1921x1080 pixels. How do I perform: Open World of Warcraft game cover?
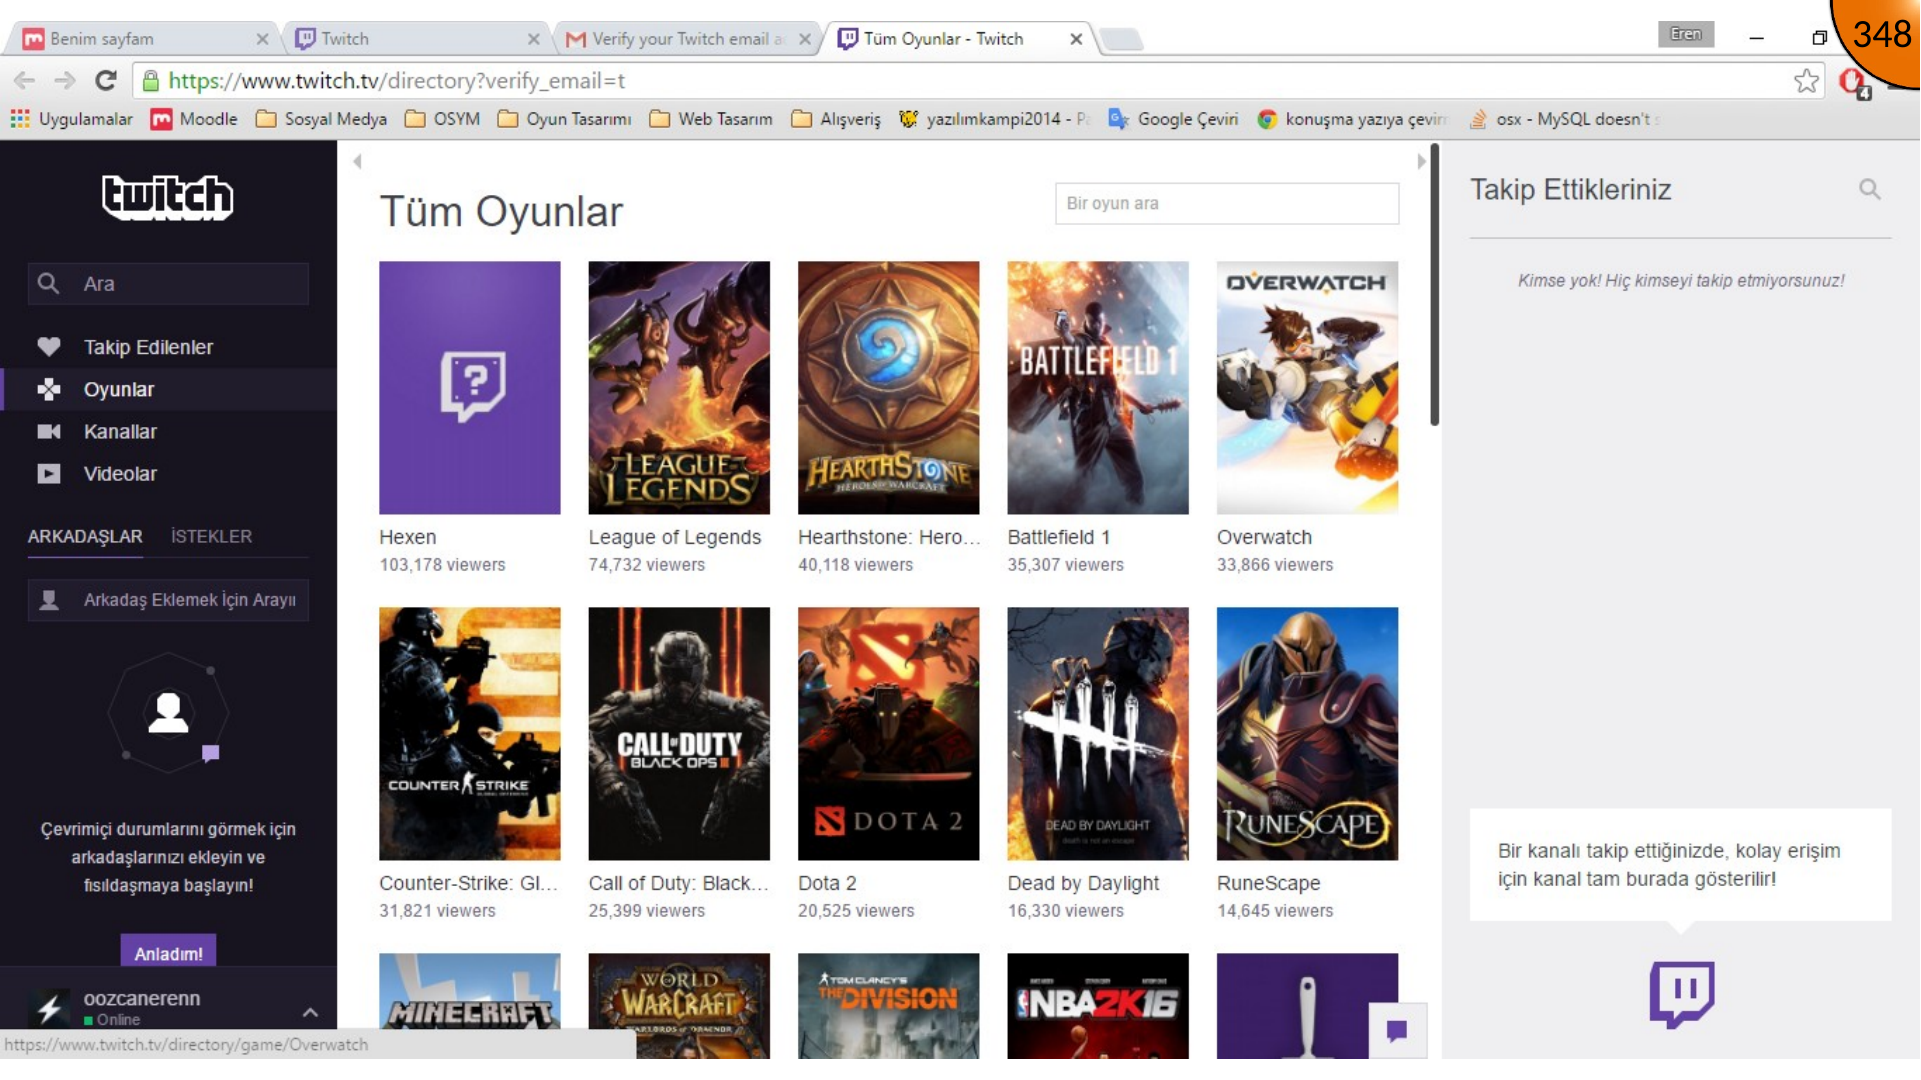coord(679,1005)
